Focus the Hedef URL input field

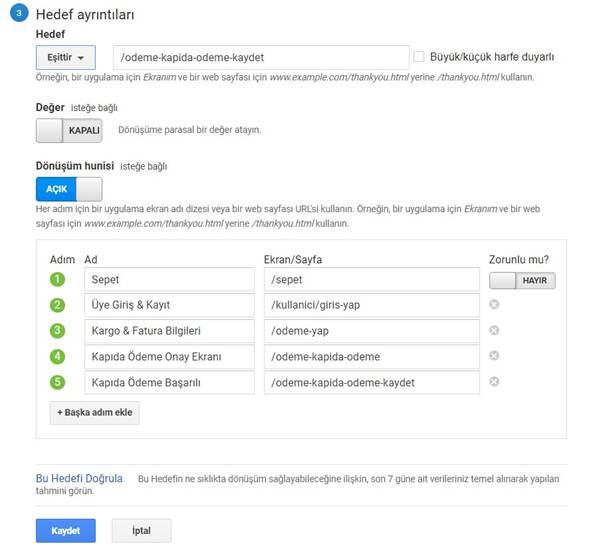pos(260,57)
